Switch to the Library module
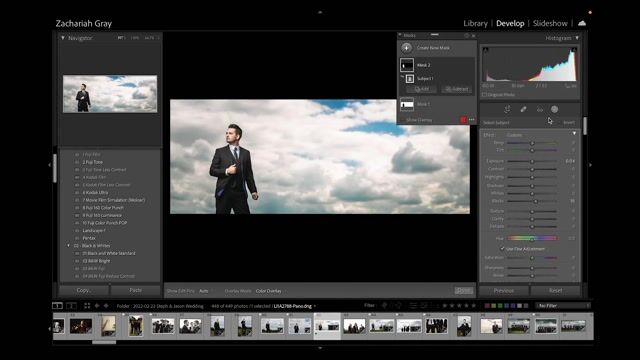Screen dimensions: 640x360 476,24
